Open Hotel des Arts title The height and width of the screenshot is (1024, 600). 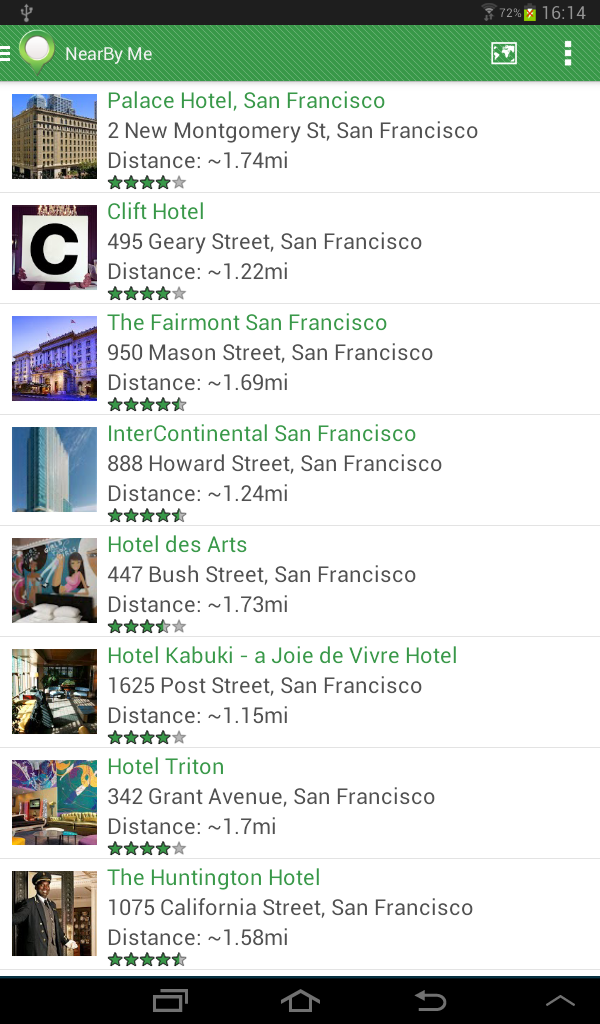pyautogui.click(x=177, y=545)
